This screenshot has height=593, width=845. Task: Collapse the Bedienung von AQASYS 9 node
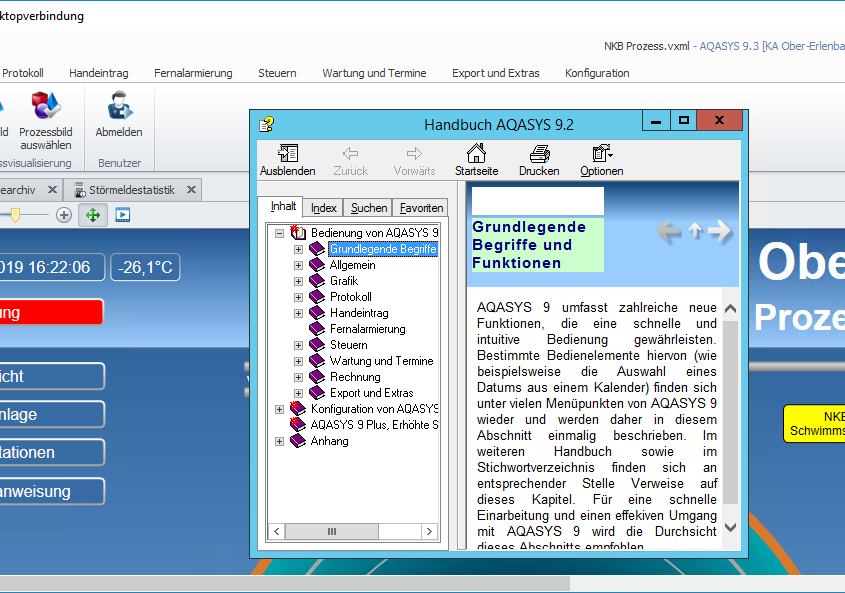coord(279,233)
